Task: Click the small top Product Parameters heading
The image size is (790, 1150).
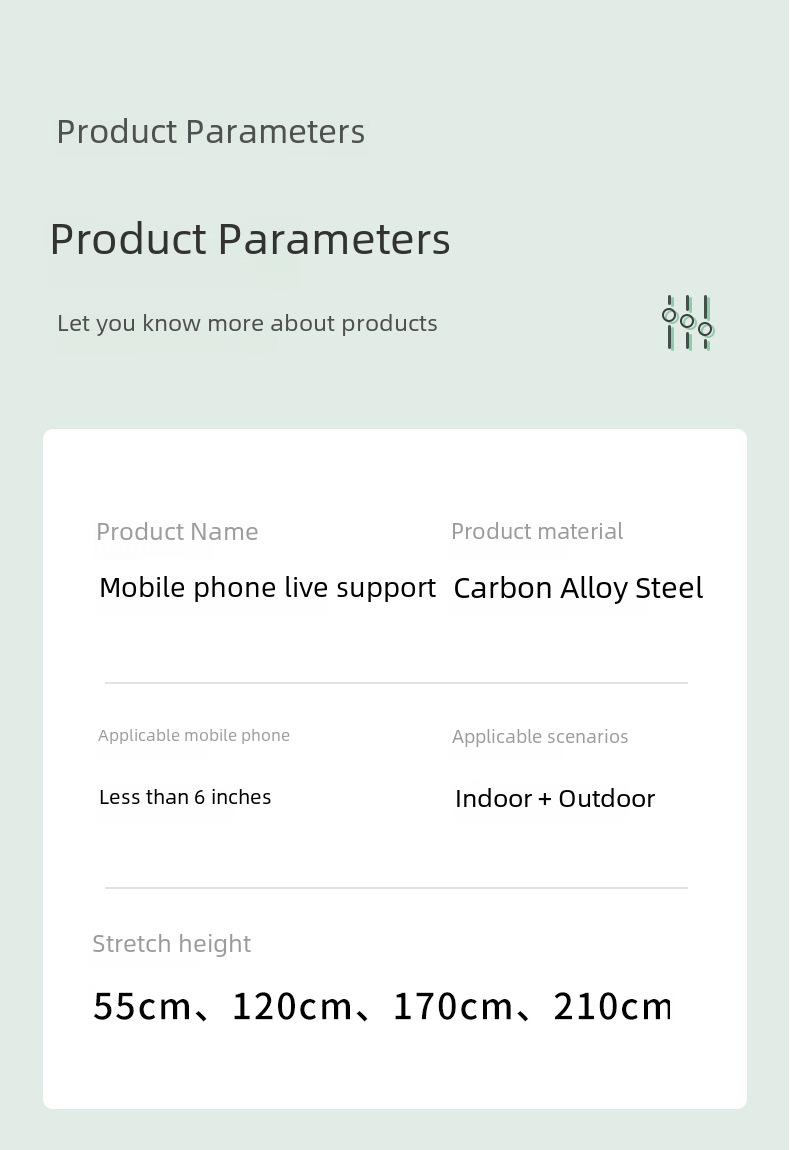Action: [211, 132]
